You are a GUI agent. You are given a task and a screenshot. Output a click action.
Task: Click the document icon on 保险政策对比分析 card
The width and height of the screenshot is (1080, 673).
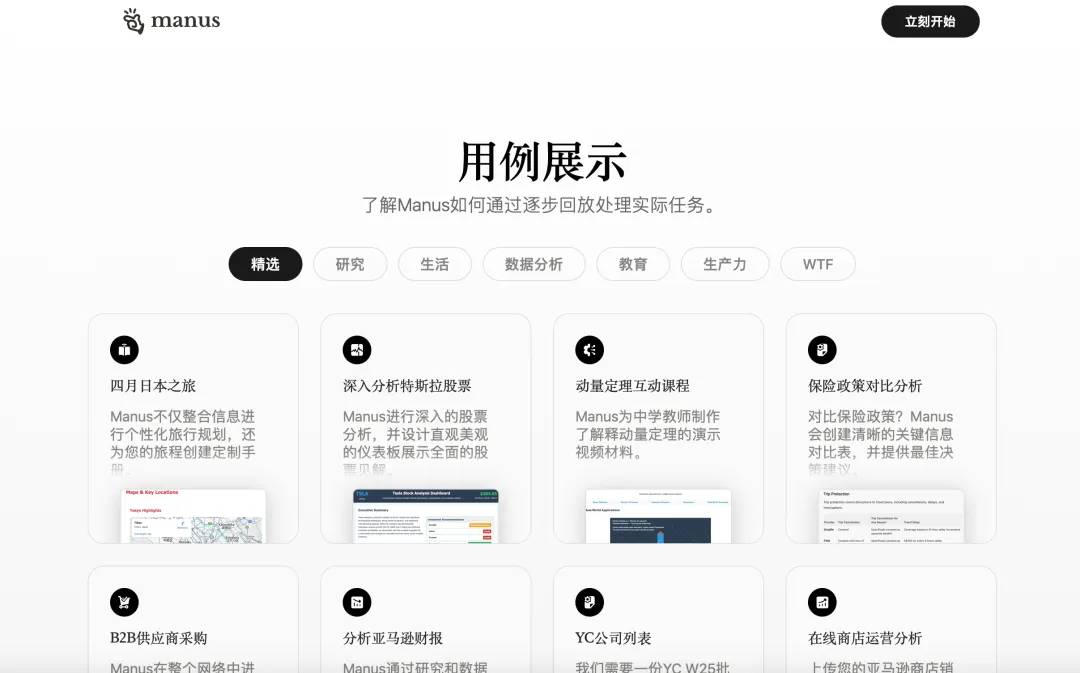pyautogui.click(x=822, y=350)
